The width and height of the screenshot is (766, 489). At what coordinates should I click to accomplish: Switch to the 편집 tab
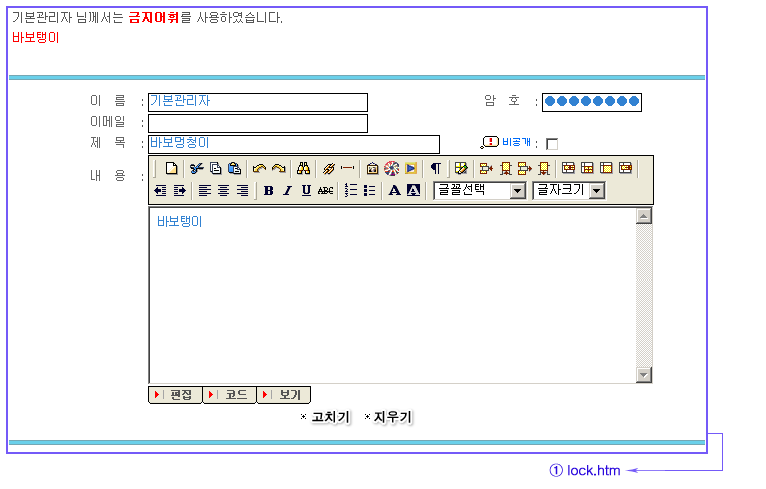(176, 395)
